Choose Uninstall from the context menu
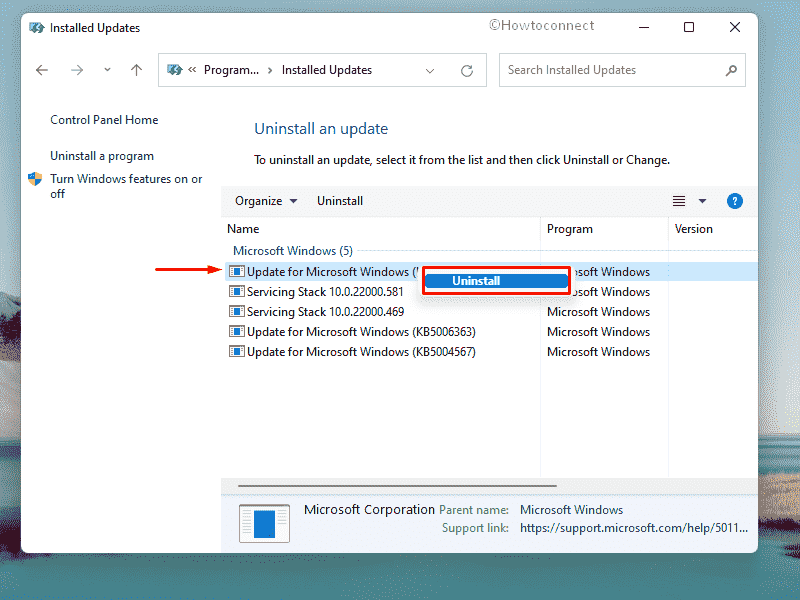The width and height of the screenshot is (800, 600). coord(496,281)
